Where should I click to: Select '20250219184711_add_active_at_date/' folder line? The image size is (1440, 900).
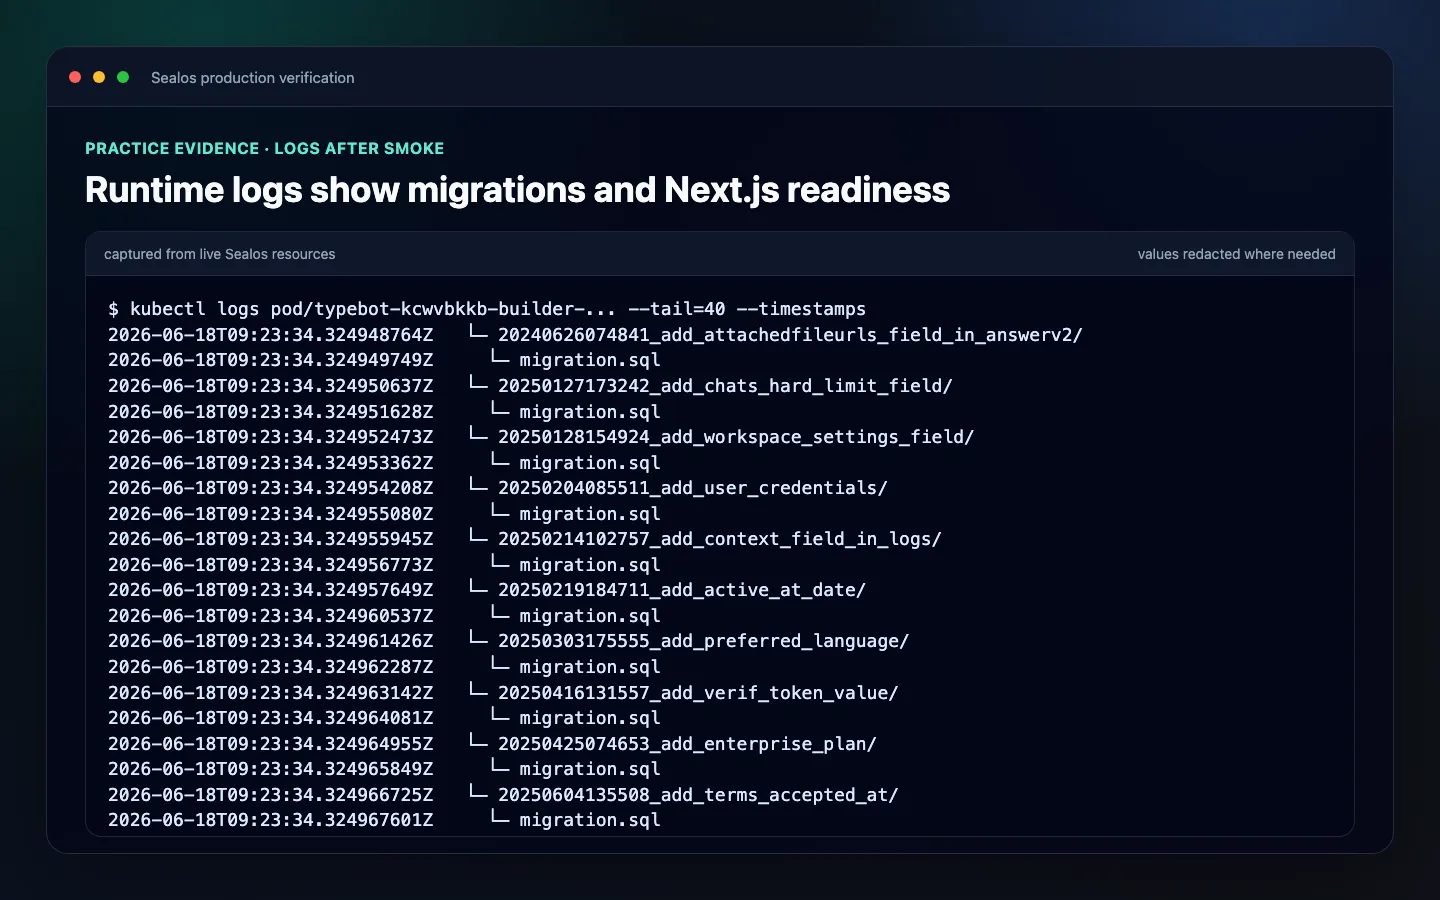pyautogui.click(x=682, y=590)
